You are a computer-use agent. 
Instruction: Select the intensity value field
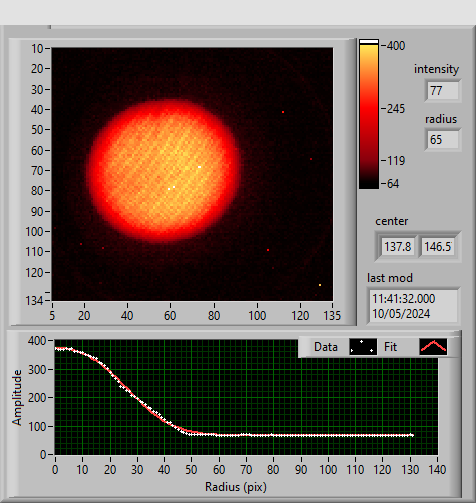click(442, 91)
